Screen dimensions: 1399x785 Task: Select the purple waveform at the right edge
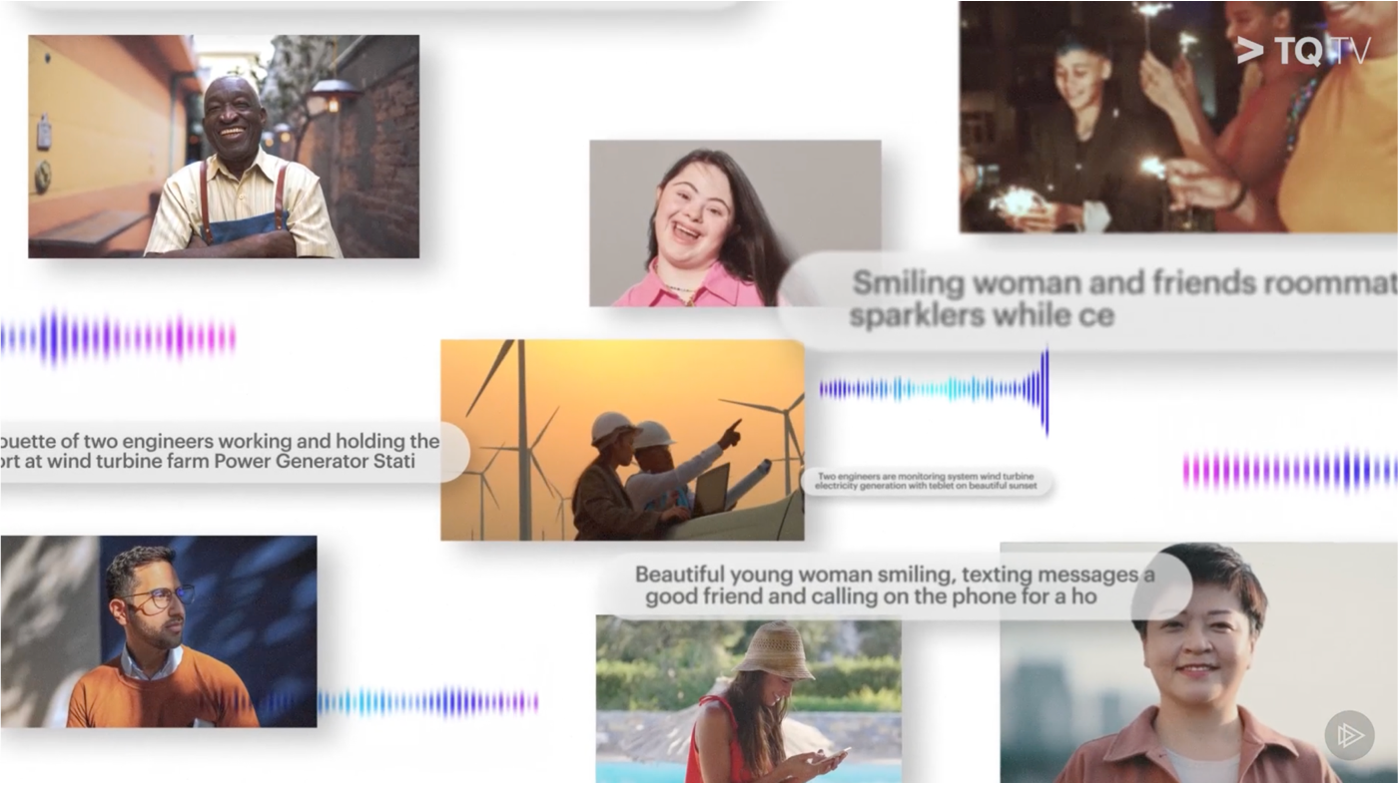(1288, 470)
